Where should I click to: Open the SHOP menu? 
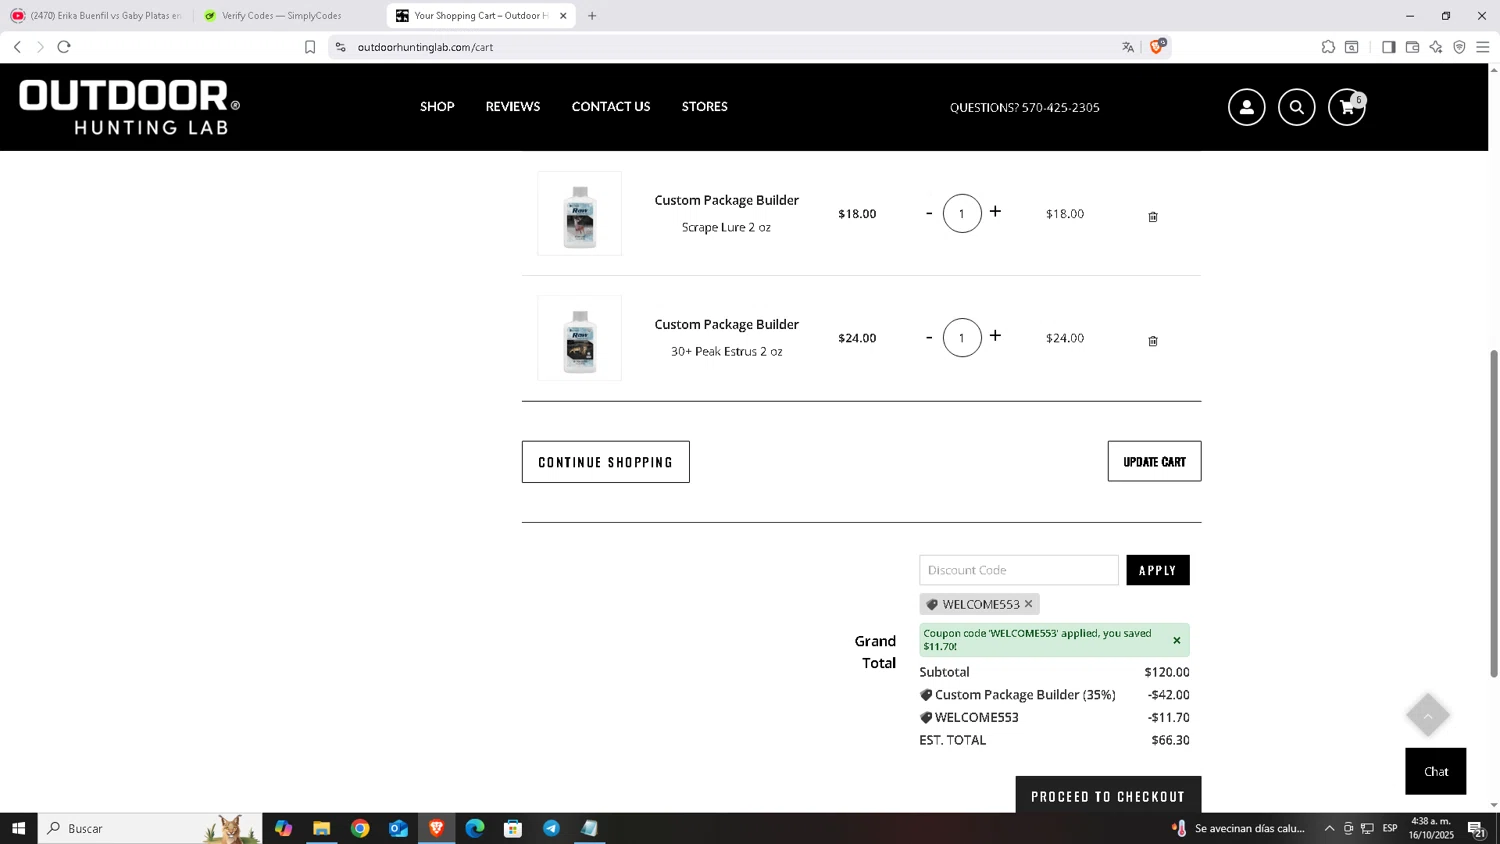[x=437, y=107]
